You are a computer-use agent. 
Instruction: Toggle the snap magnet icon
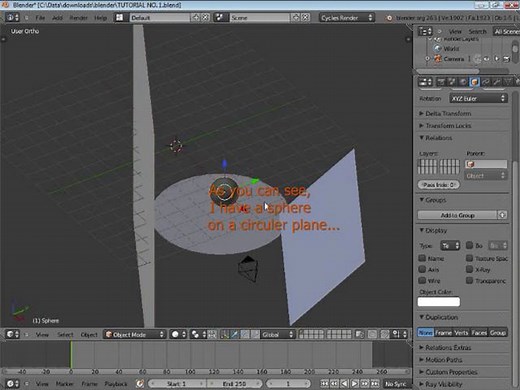point(384,334)
